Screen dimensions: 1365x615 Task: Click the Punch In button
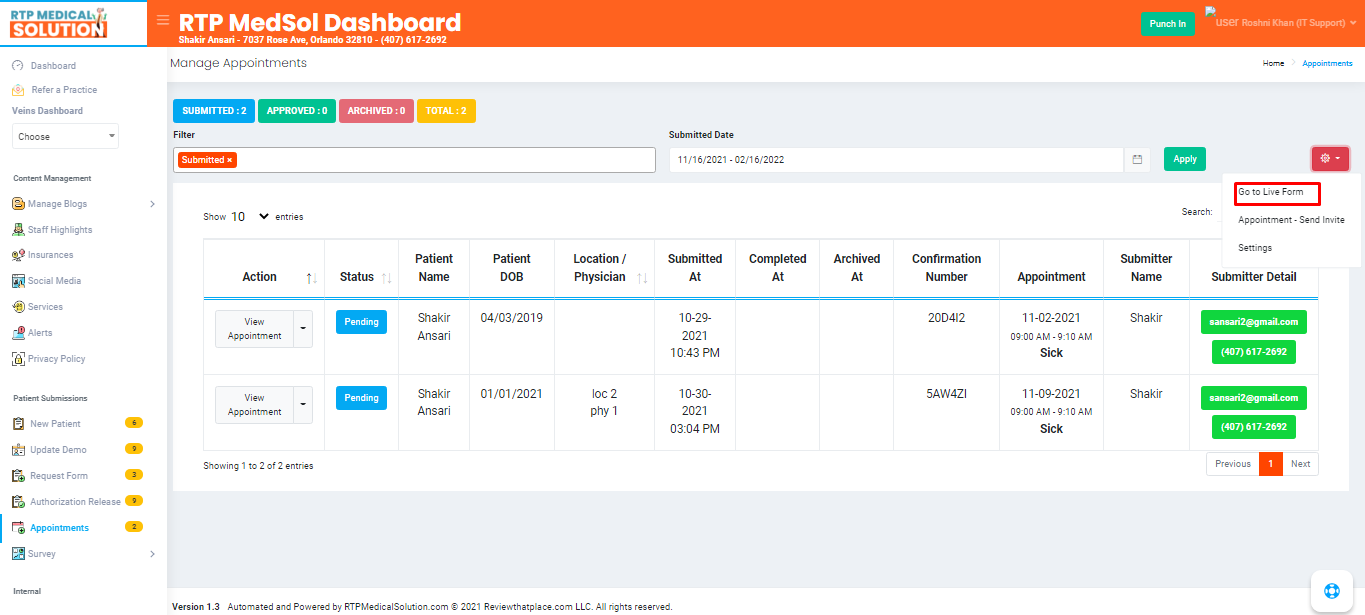pyautogui.click(x=1168, y=24)
